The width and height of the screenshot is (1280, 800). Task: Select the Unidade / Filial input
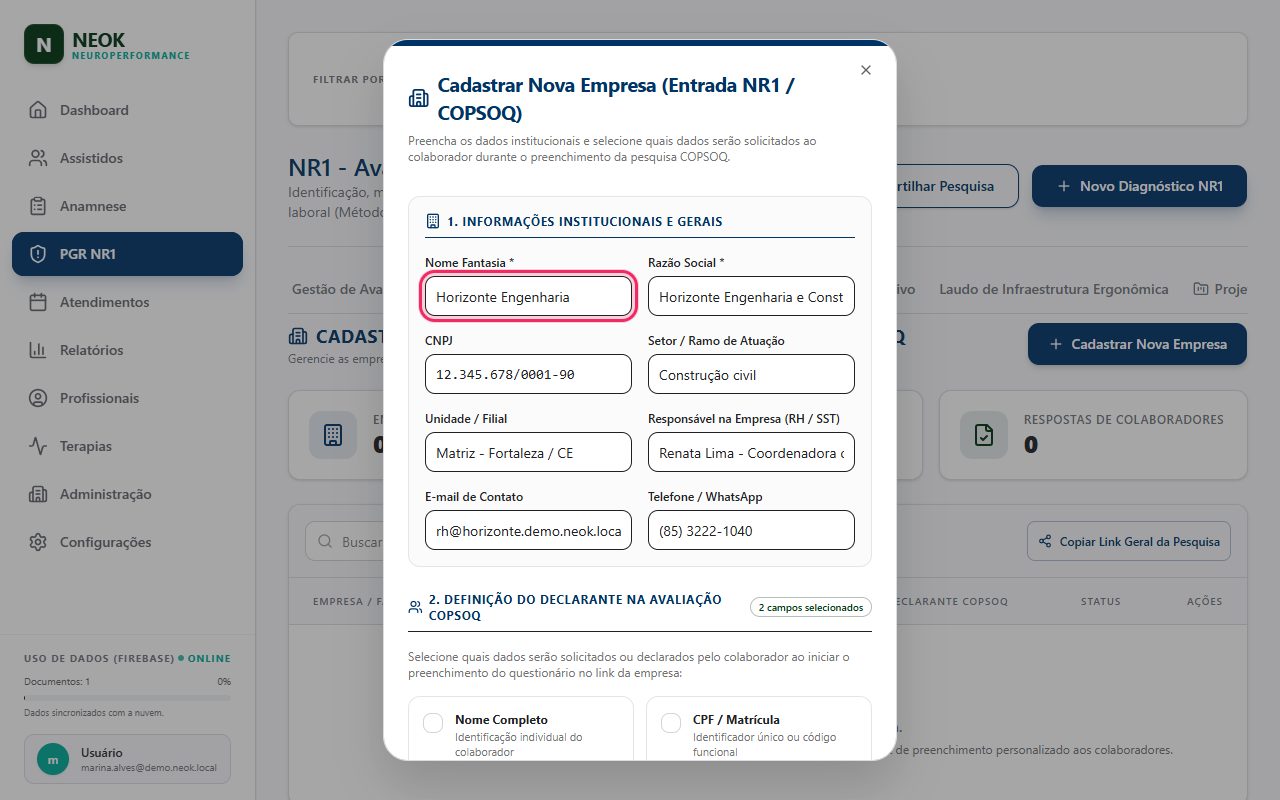click(528, 453)
